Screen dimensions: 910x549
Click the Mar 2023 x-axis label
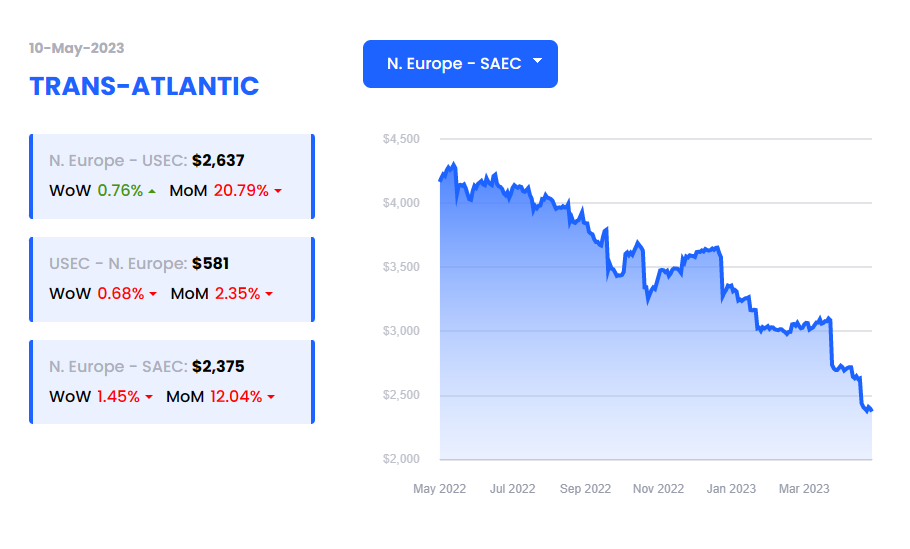(x=804, y=489)
